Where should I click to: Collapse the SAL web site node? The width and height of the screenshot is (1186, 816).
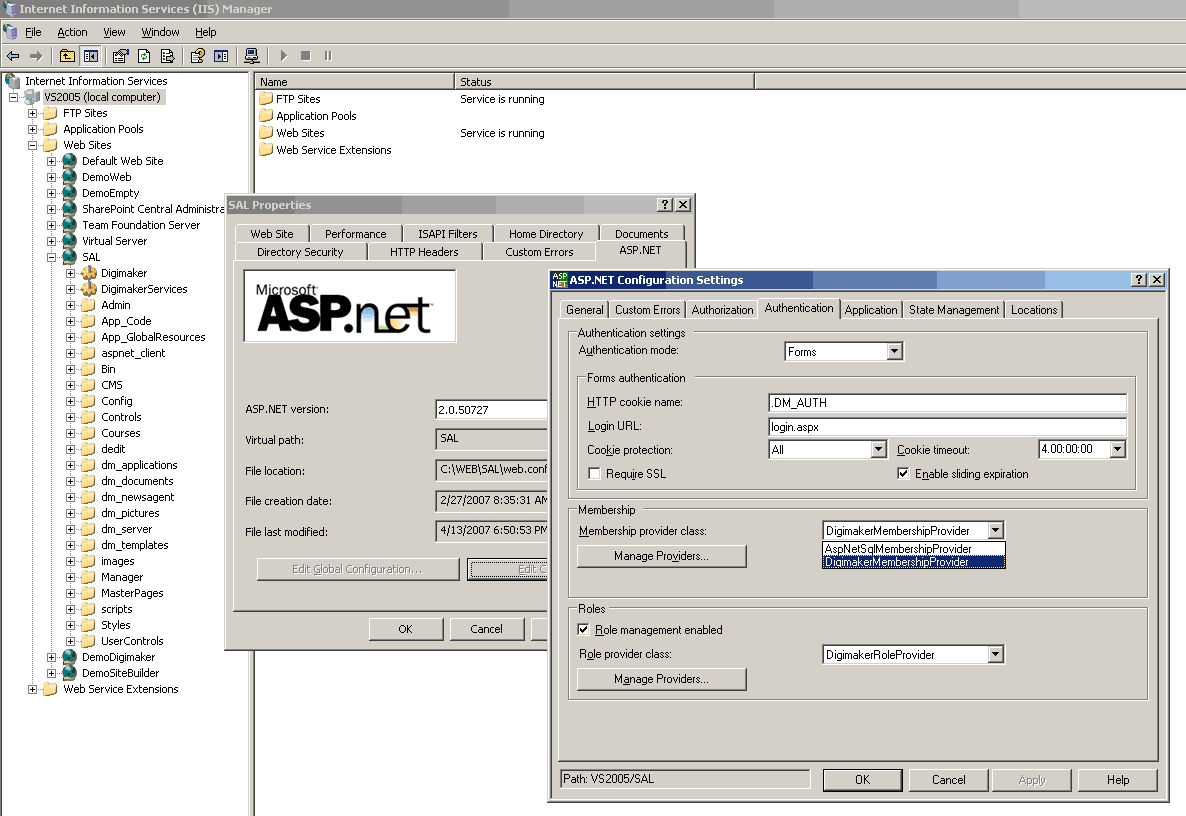point(51,257)
